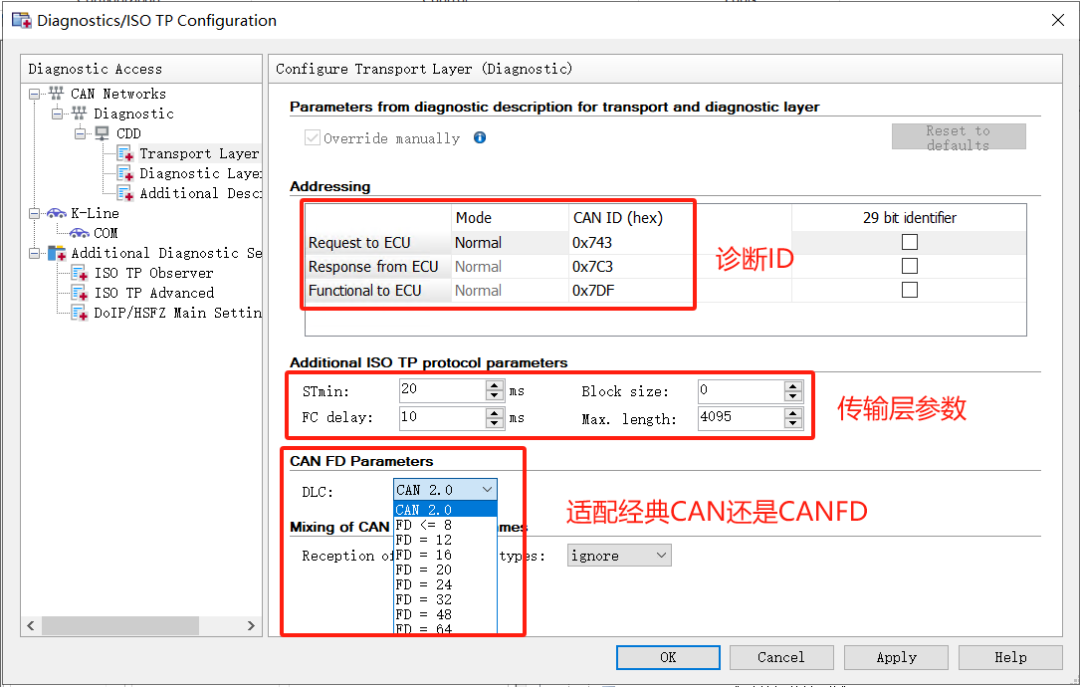Check 29 bit identifier for Request to ECU

coord(909,242)
